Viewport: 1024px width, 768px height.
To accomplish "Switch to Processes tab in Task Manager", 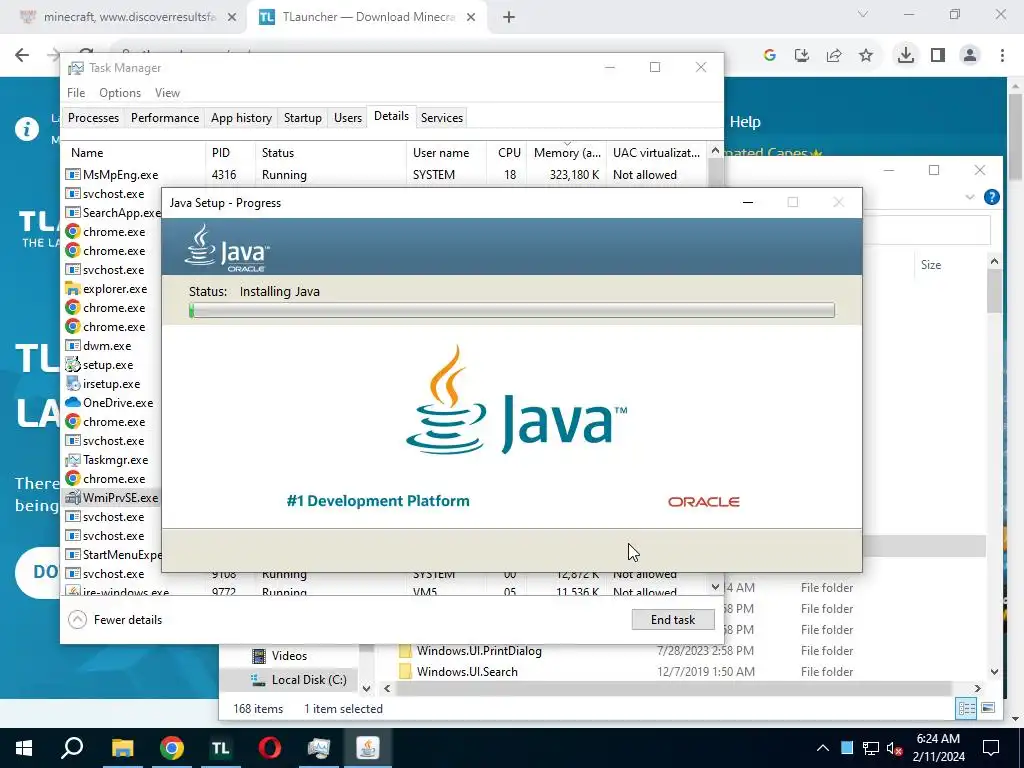I will point(93,118).
